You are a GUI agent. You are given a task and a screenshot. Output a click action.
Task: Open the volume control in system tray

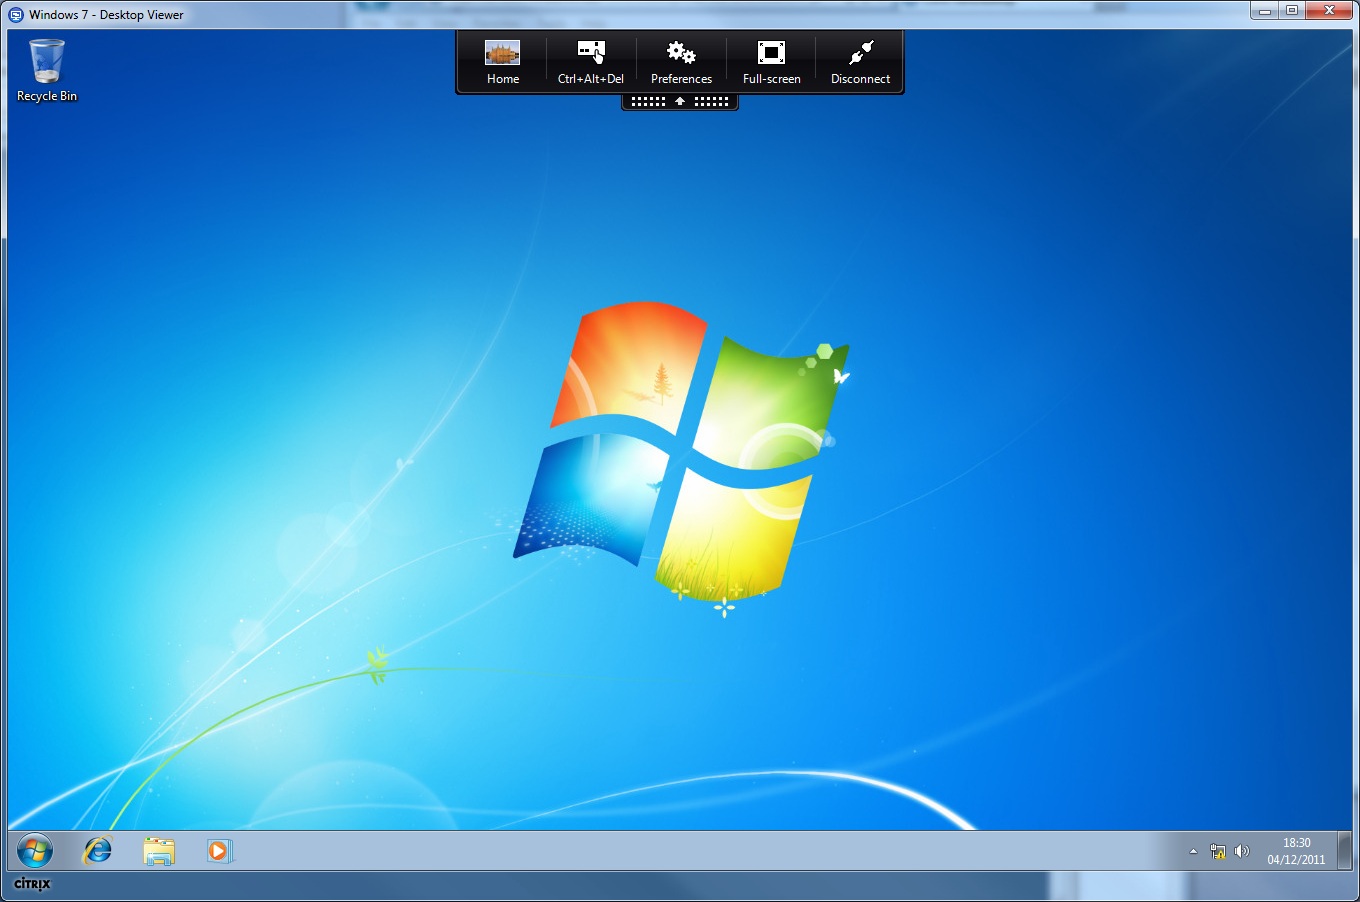1242,852
